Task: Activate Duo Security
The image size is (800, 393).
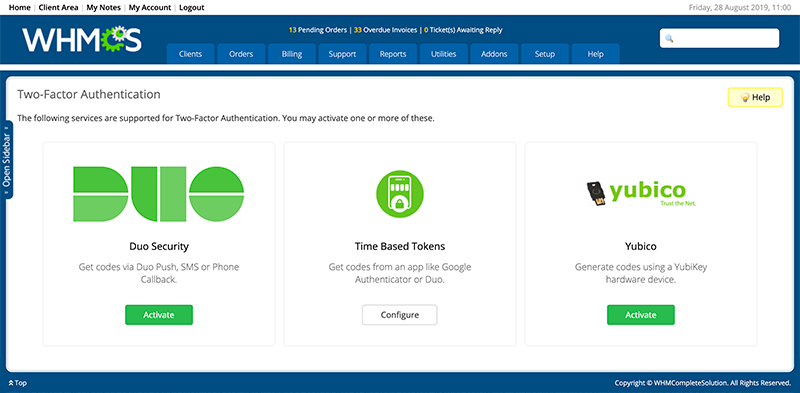Action: pos(159,315)
